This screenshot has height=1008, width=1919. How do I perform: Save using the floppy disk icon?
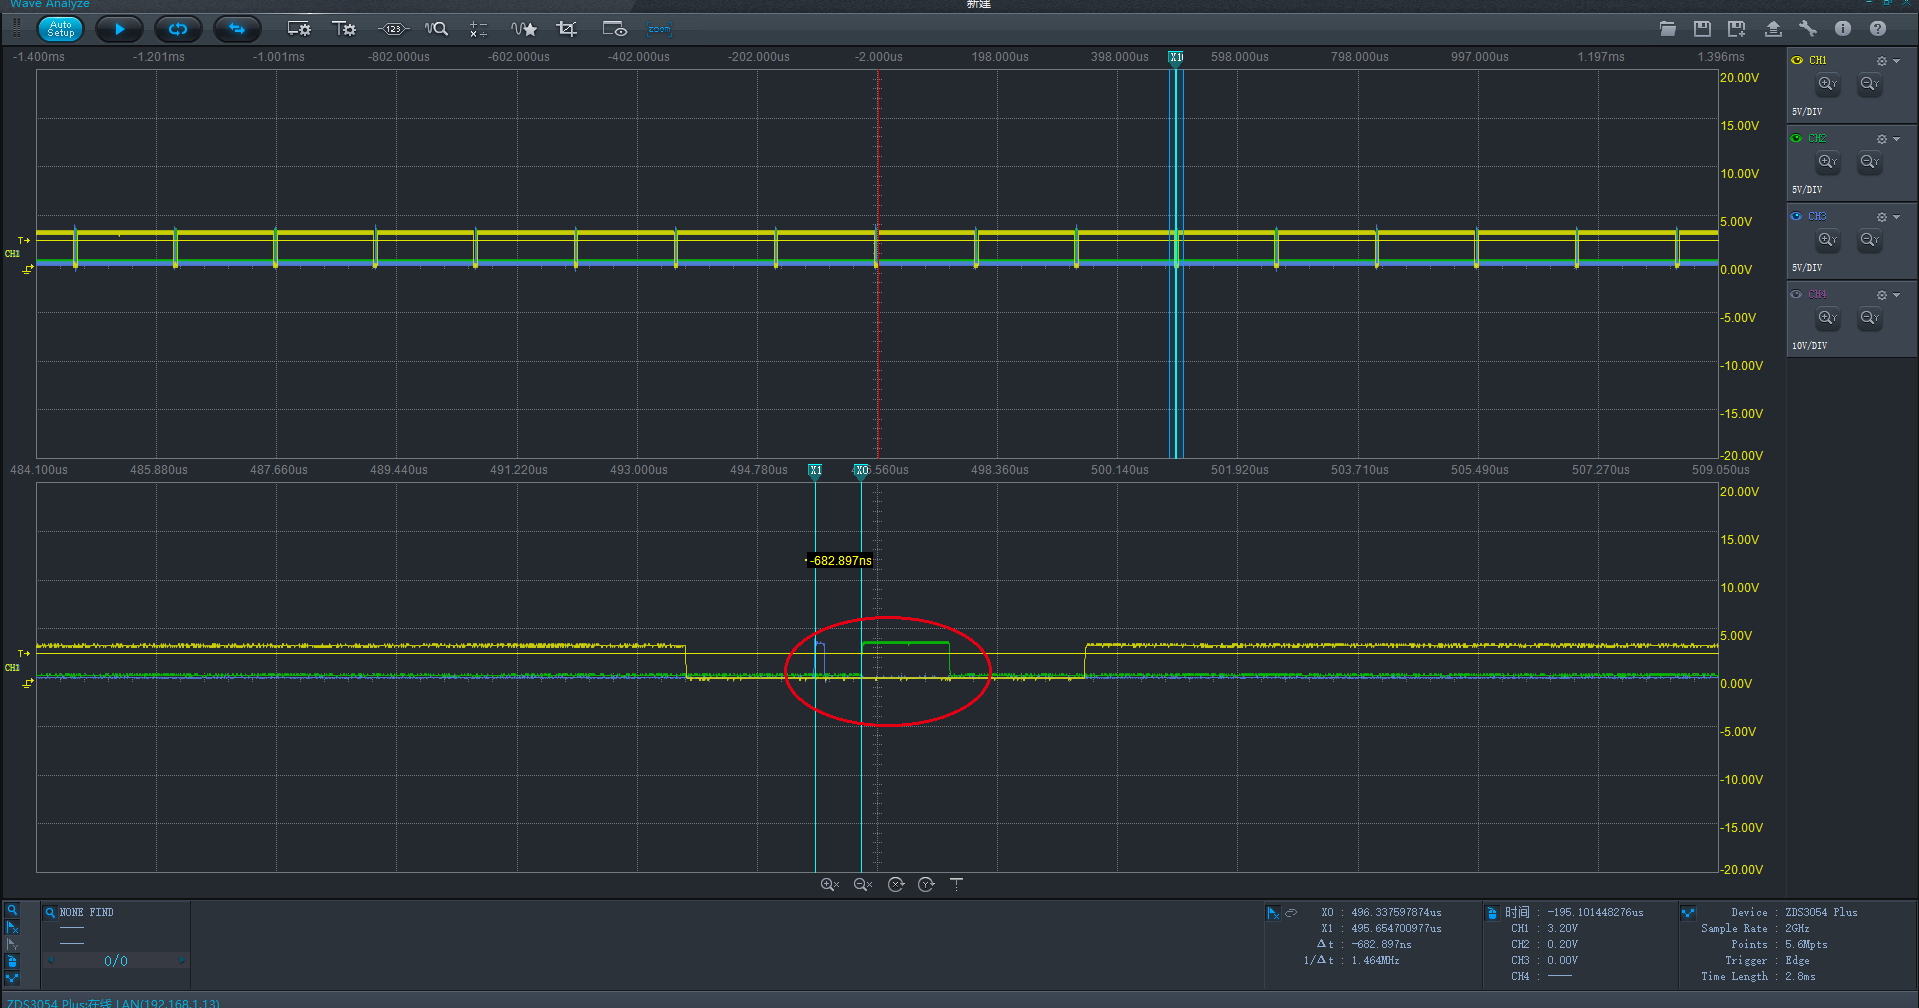click(1702, 29)
